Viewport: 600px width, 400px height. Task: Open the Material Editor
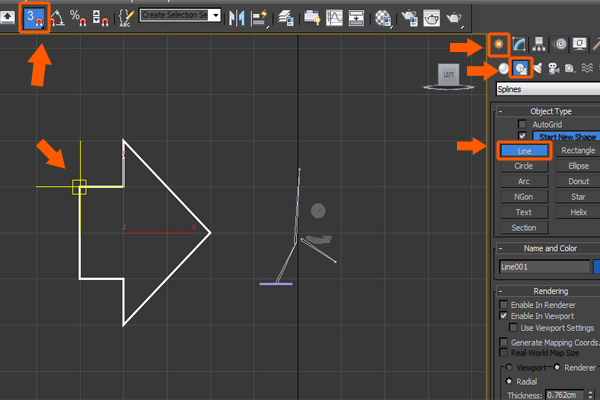(383, 18)
